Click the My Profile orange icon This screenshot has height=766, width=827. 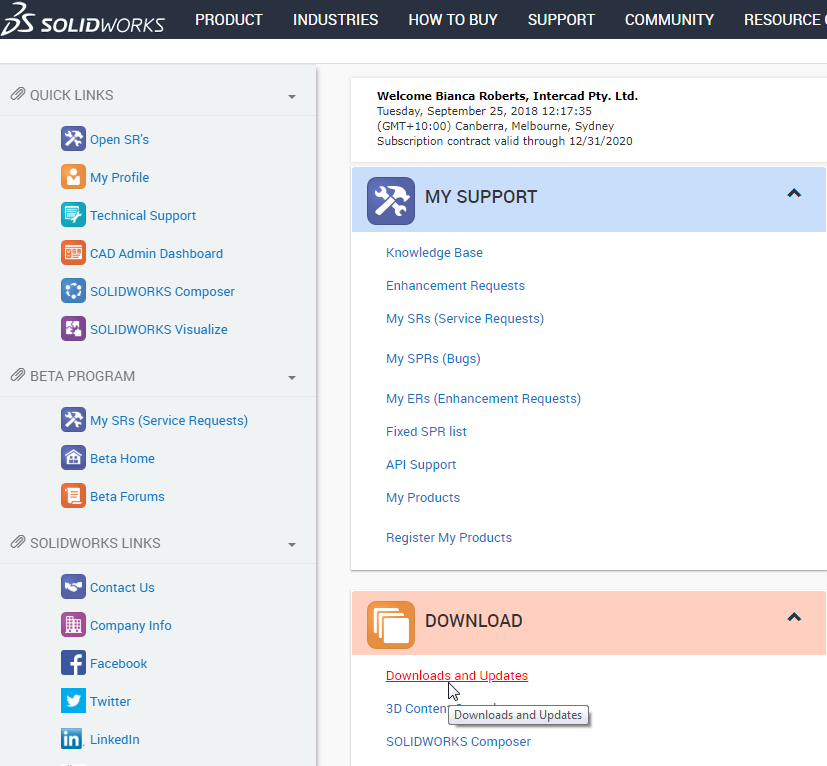click(x=73, y=177)
